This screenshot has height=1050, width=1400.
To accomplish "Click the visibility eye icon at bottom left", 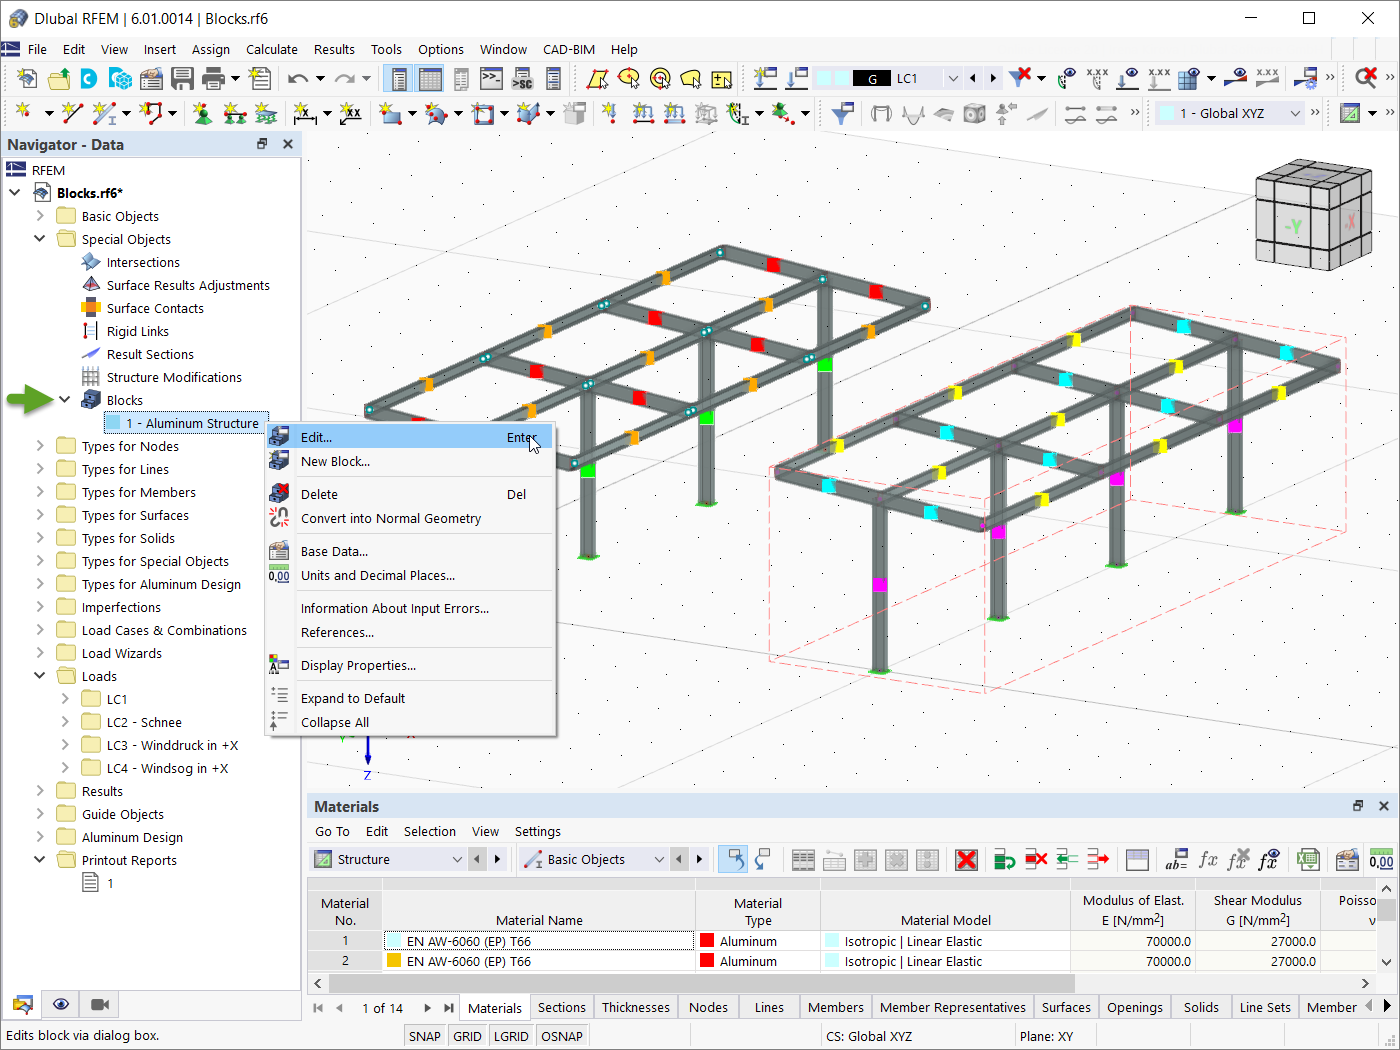I will [61, 1004].
